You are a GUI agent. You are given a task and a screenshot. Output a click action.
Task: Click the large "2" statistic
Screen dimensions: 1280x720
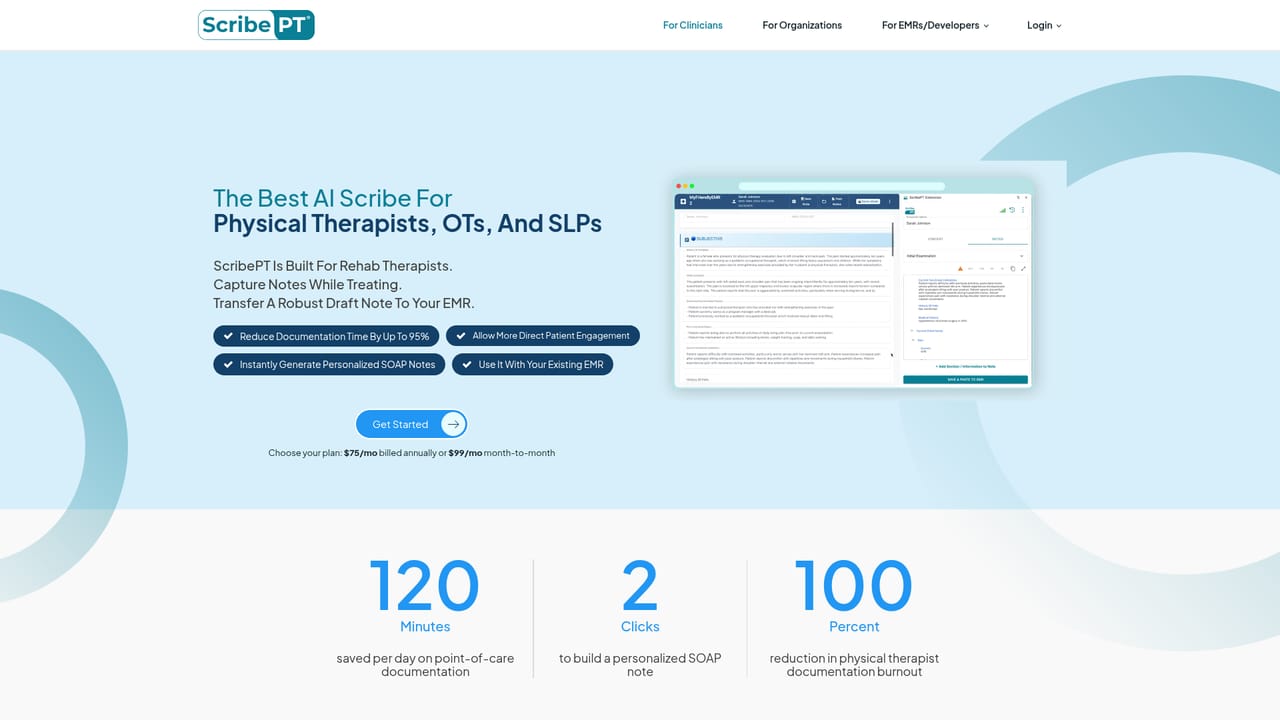[x=640, y=586]
